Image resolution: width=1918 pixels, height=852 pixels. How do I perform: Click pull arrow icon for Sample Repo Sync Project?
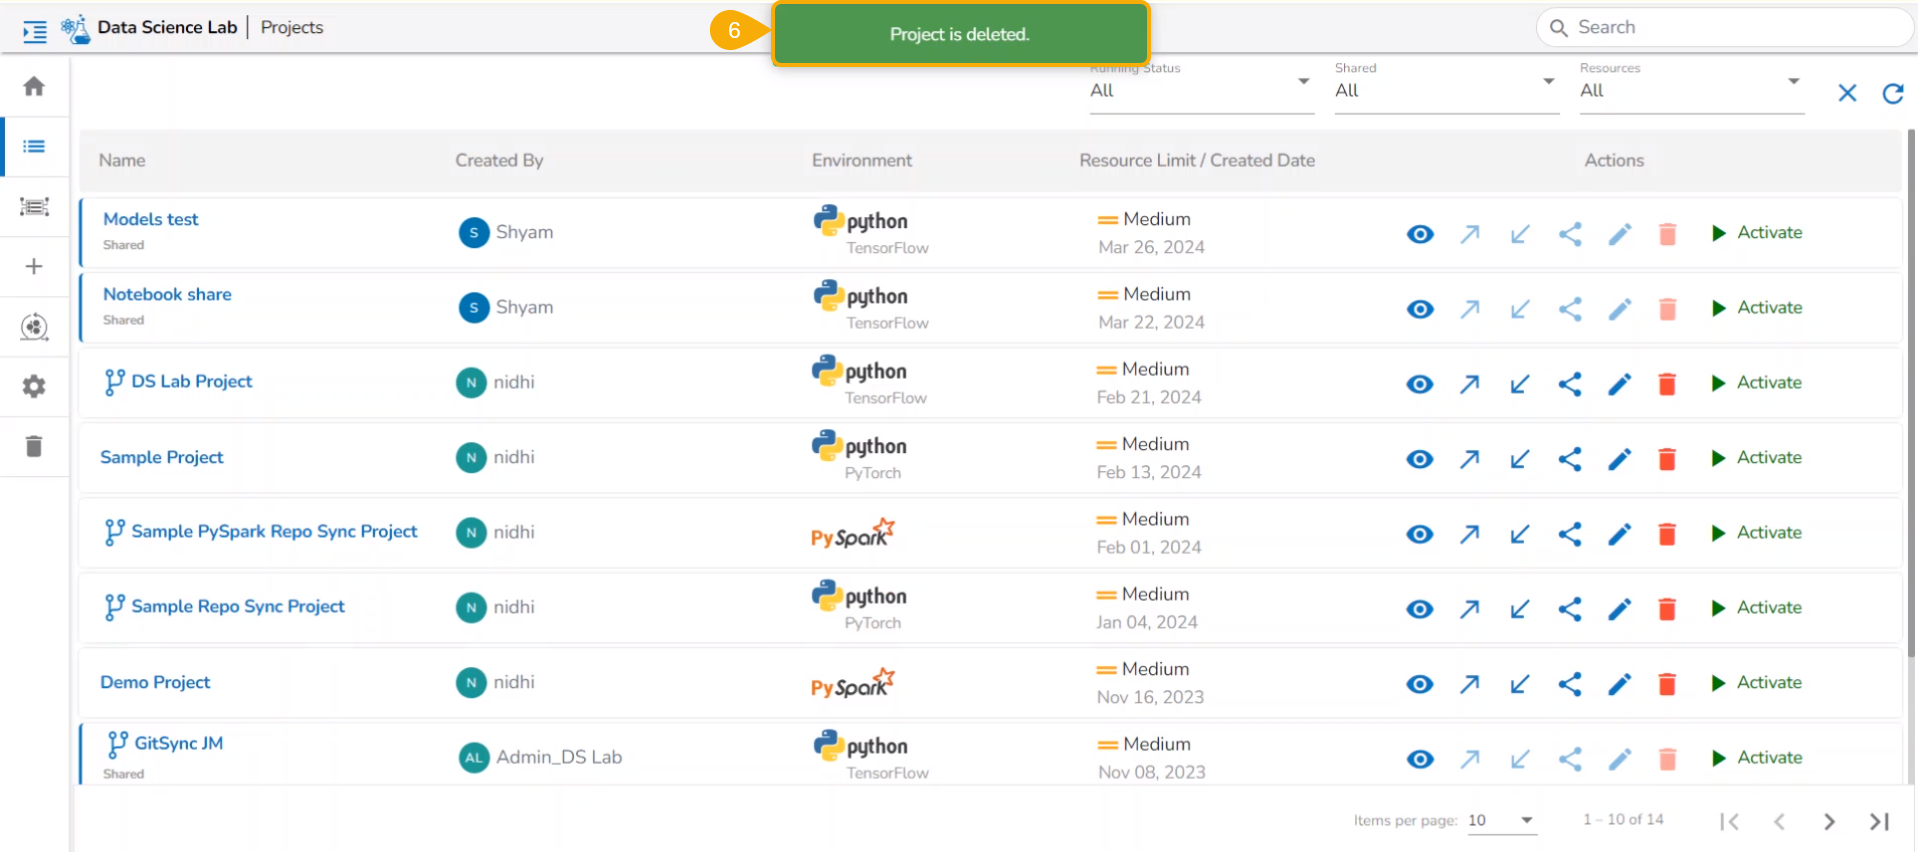(1519, 609)
